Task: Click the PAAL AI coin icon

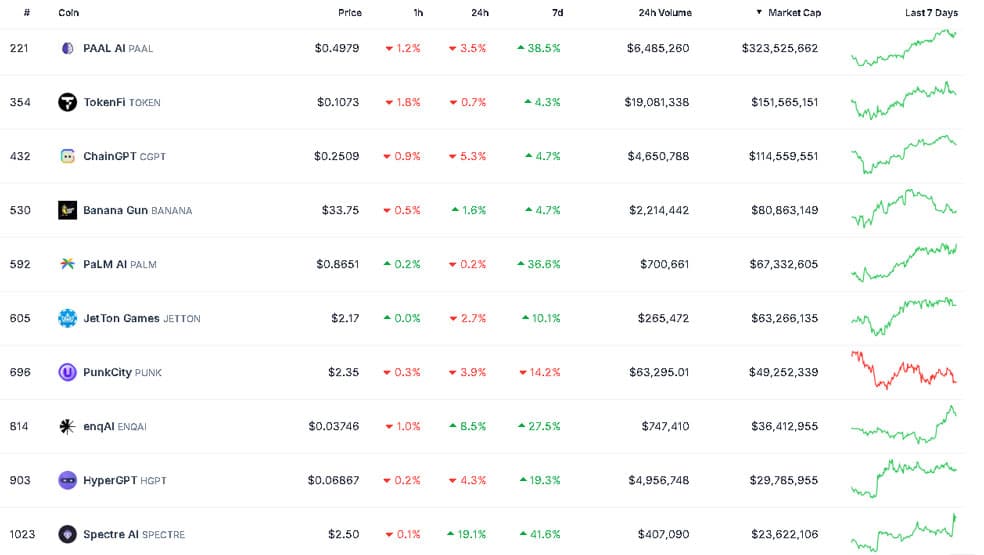Action: click(x=67, y=48)
